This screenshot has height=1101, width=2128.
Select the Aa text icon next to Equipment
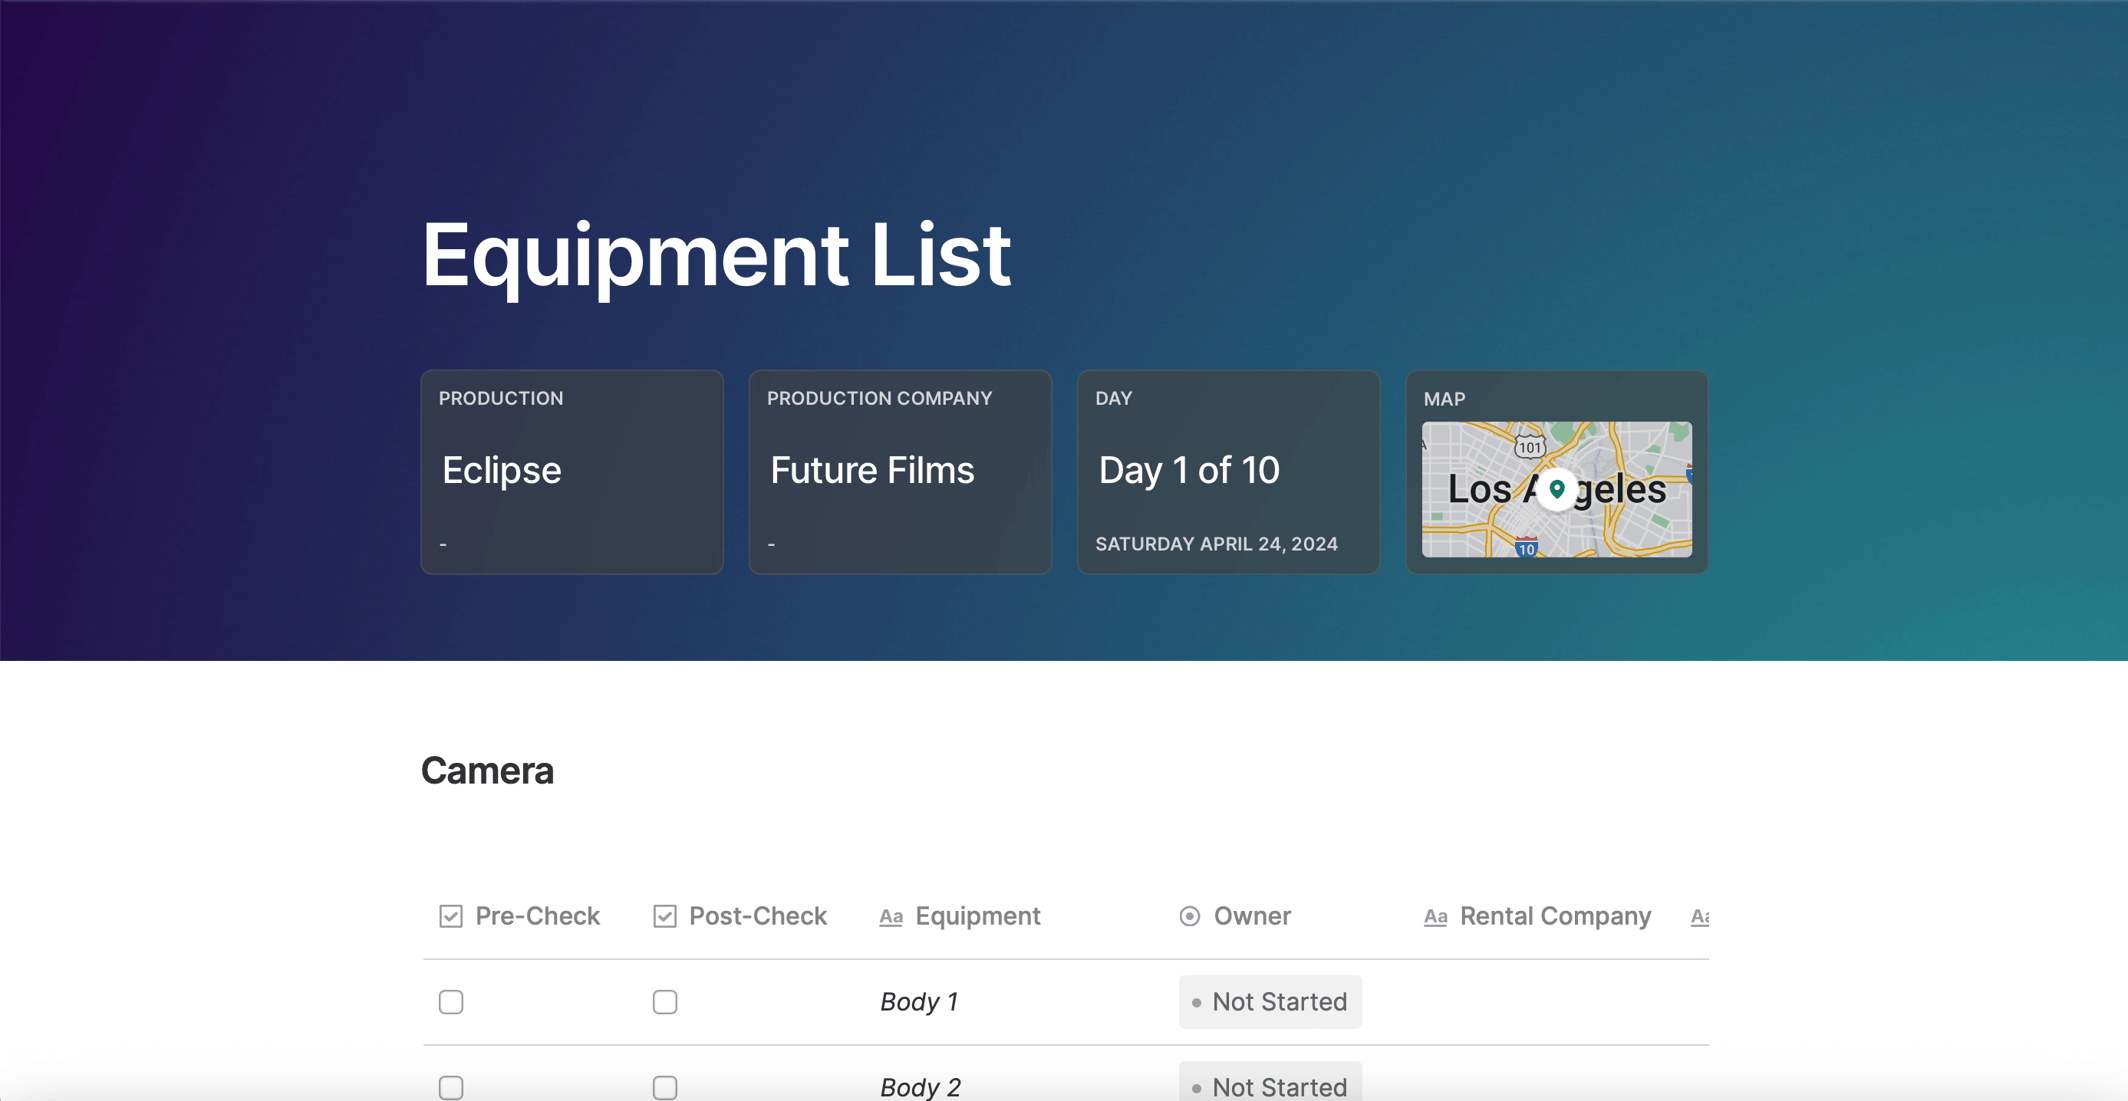890,916
